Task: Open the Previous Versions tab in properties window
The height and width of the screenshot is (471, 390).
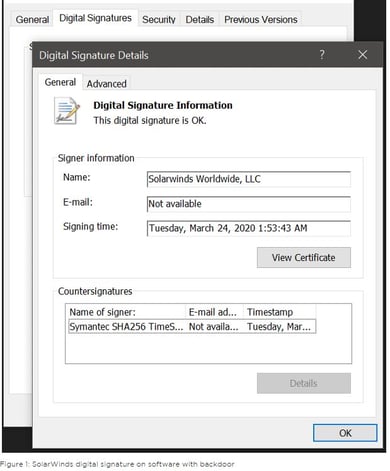Action: [261, 20]
